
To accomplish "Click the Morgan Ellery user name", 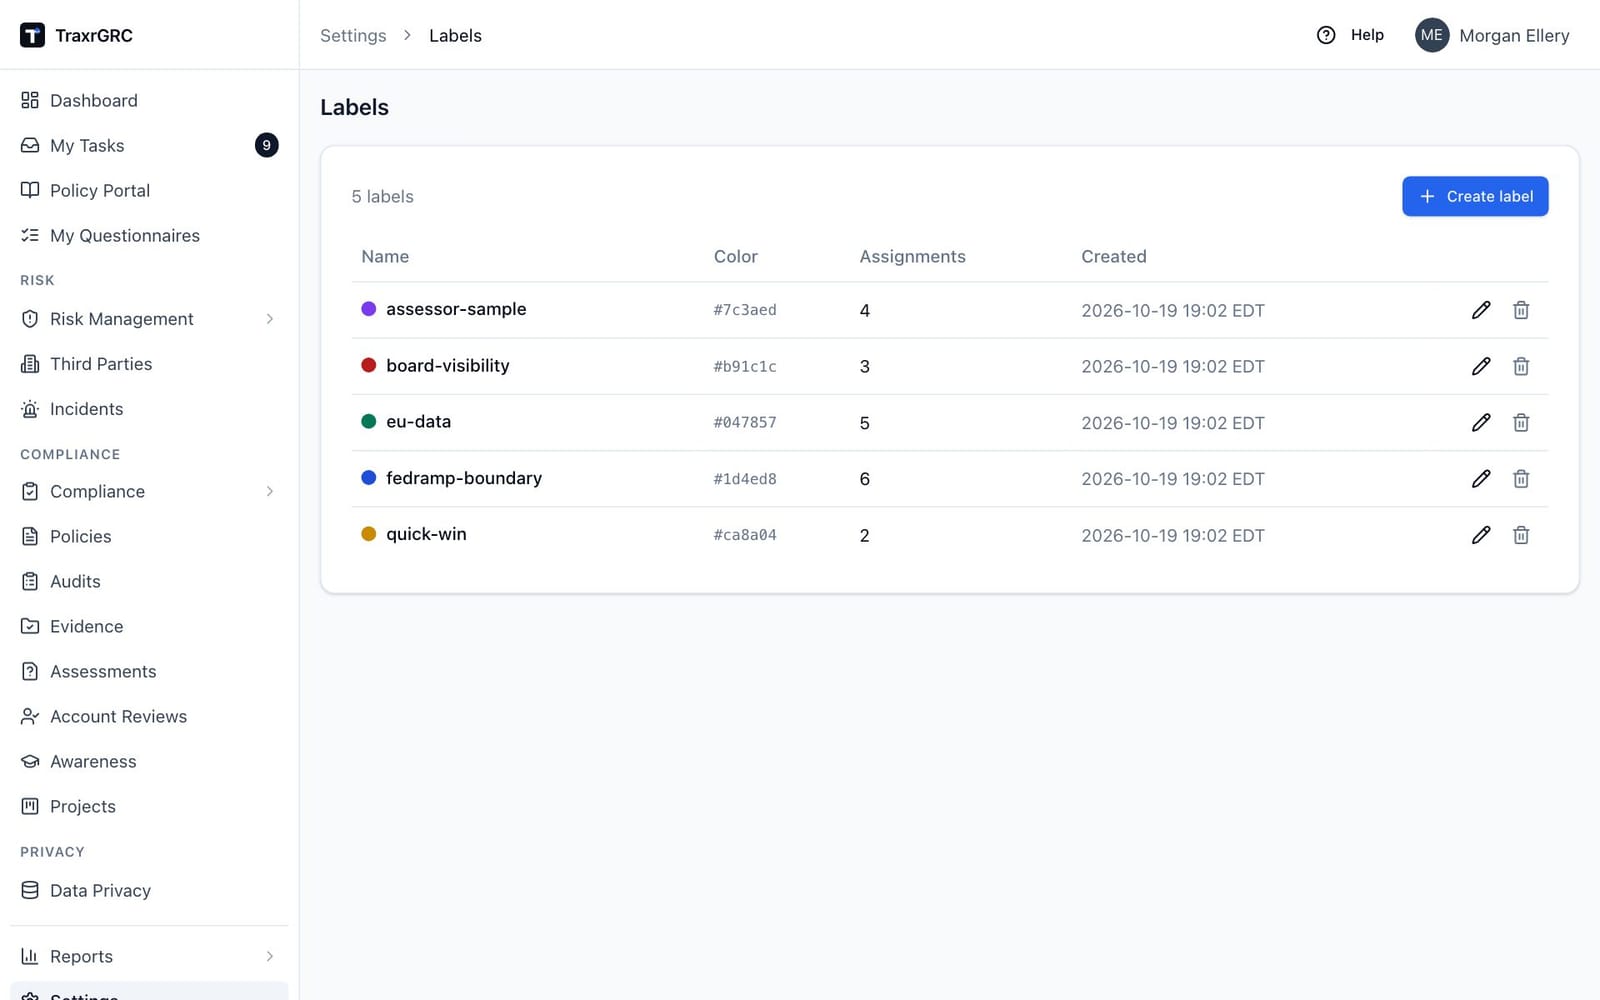I will coord(1514,35).
